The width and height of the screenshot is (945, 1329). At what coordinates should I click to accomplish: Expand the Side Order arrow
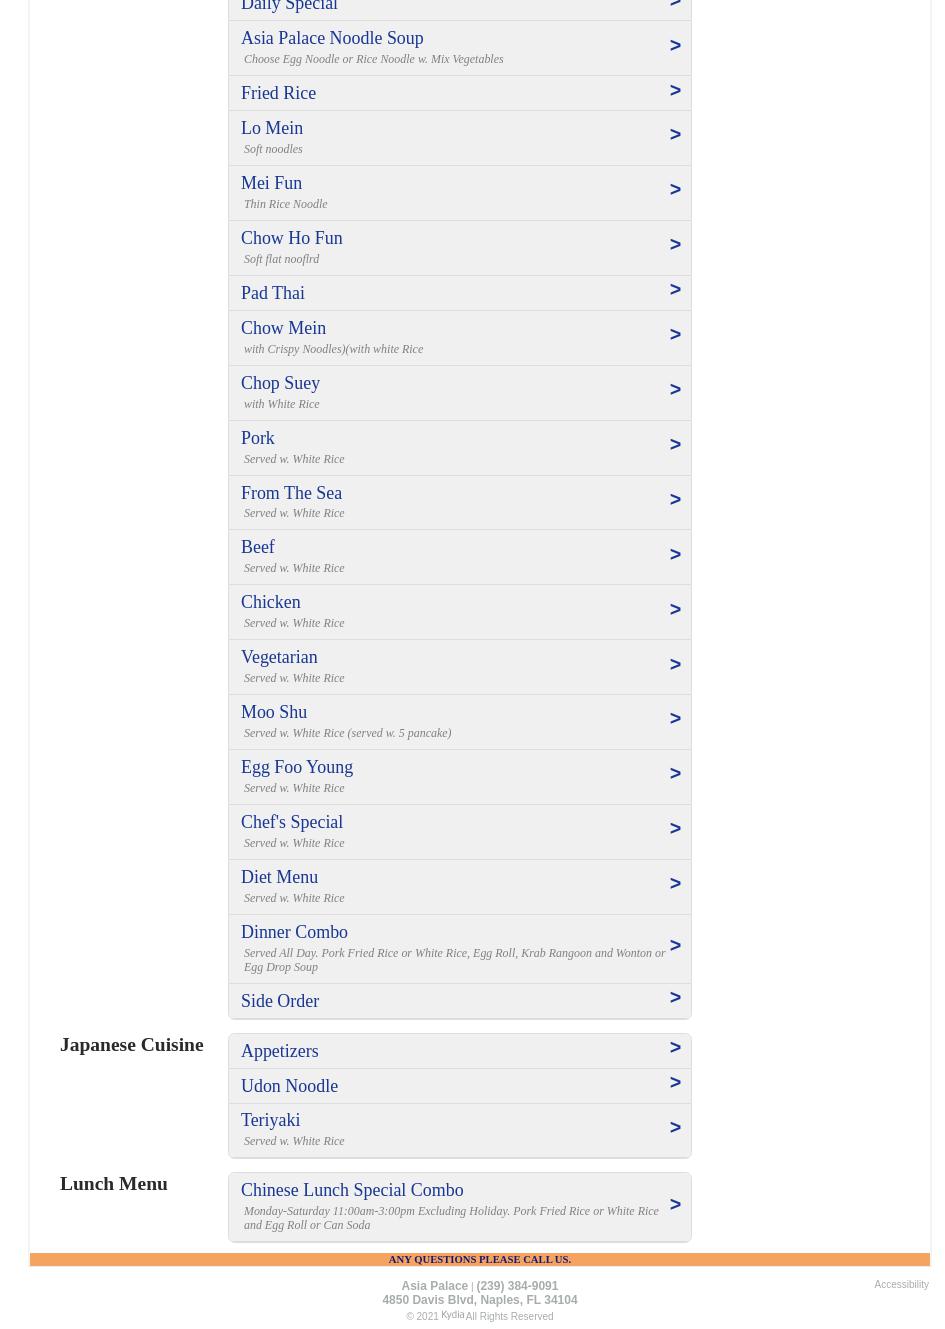[x=675, y=998]
